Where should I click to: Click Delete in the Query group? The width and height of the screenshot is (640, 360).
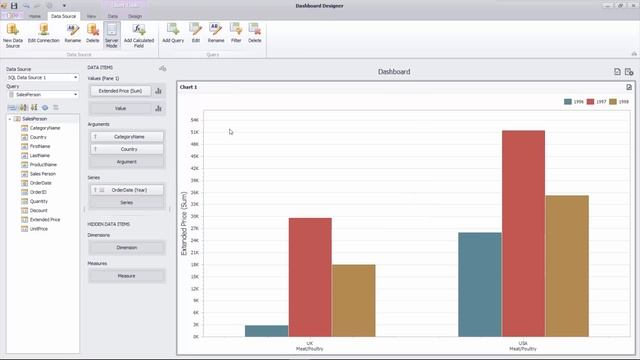(255, 33)
